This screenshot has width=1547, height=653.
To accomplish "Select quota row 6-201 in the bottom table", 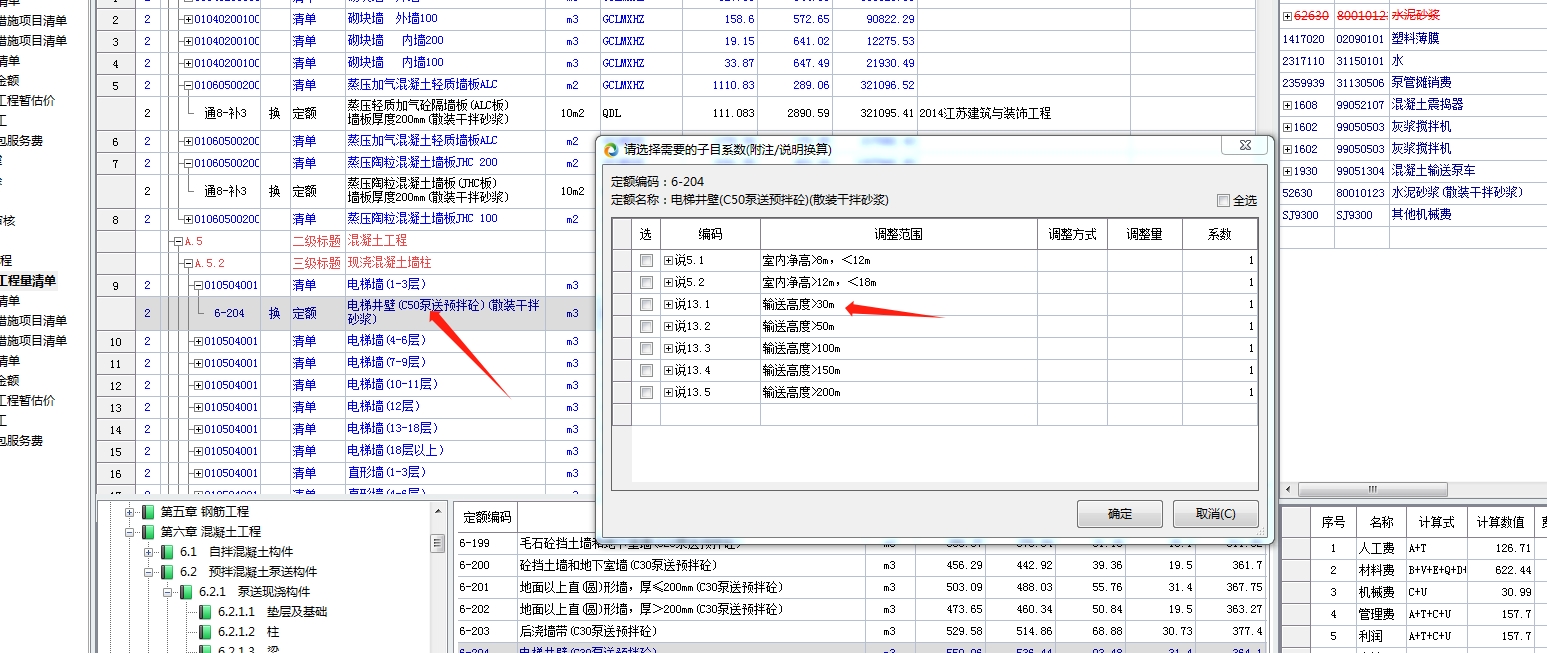I will click(860, 587).
